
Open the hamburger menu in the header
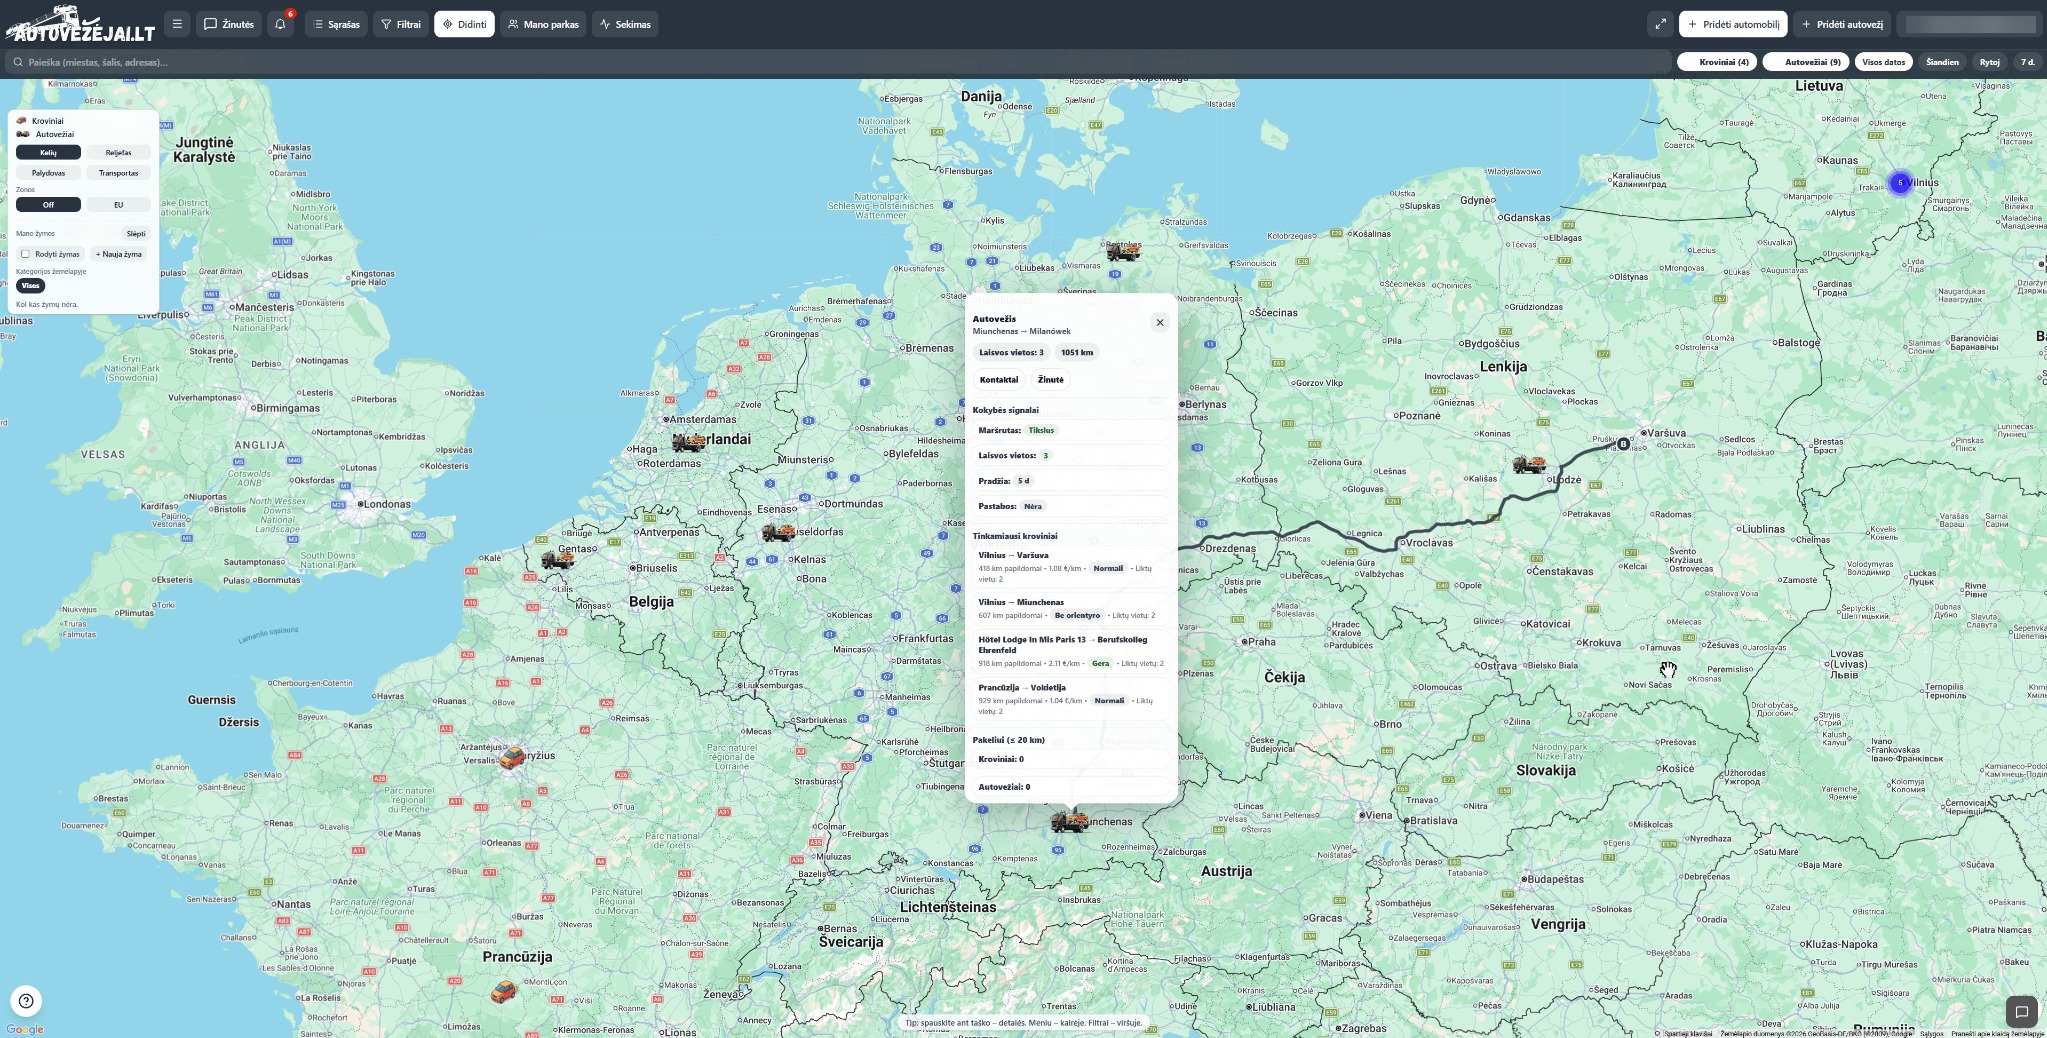click(x=177, y=24)
